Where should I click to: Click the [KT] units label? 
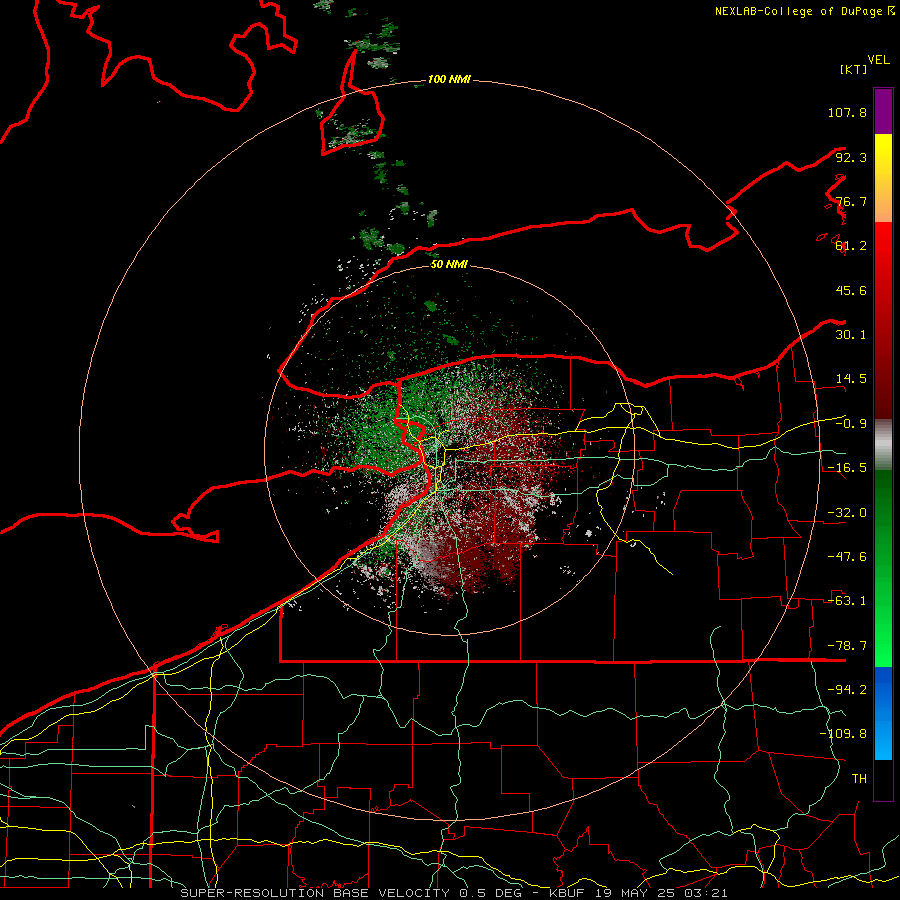(853, 69)
